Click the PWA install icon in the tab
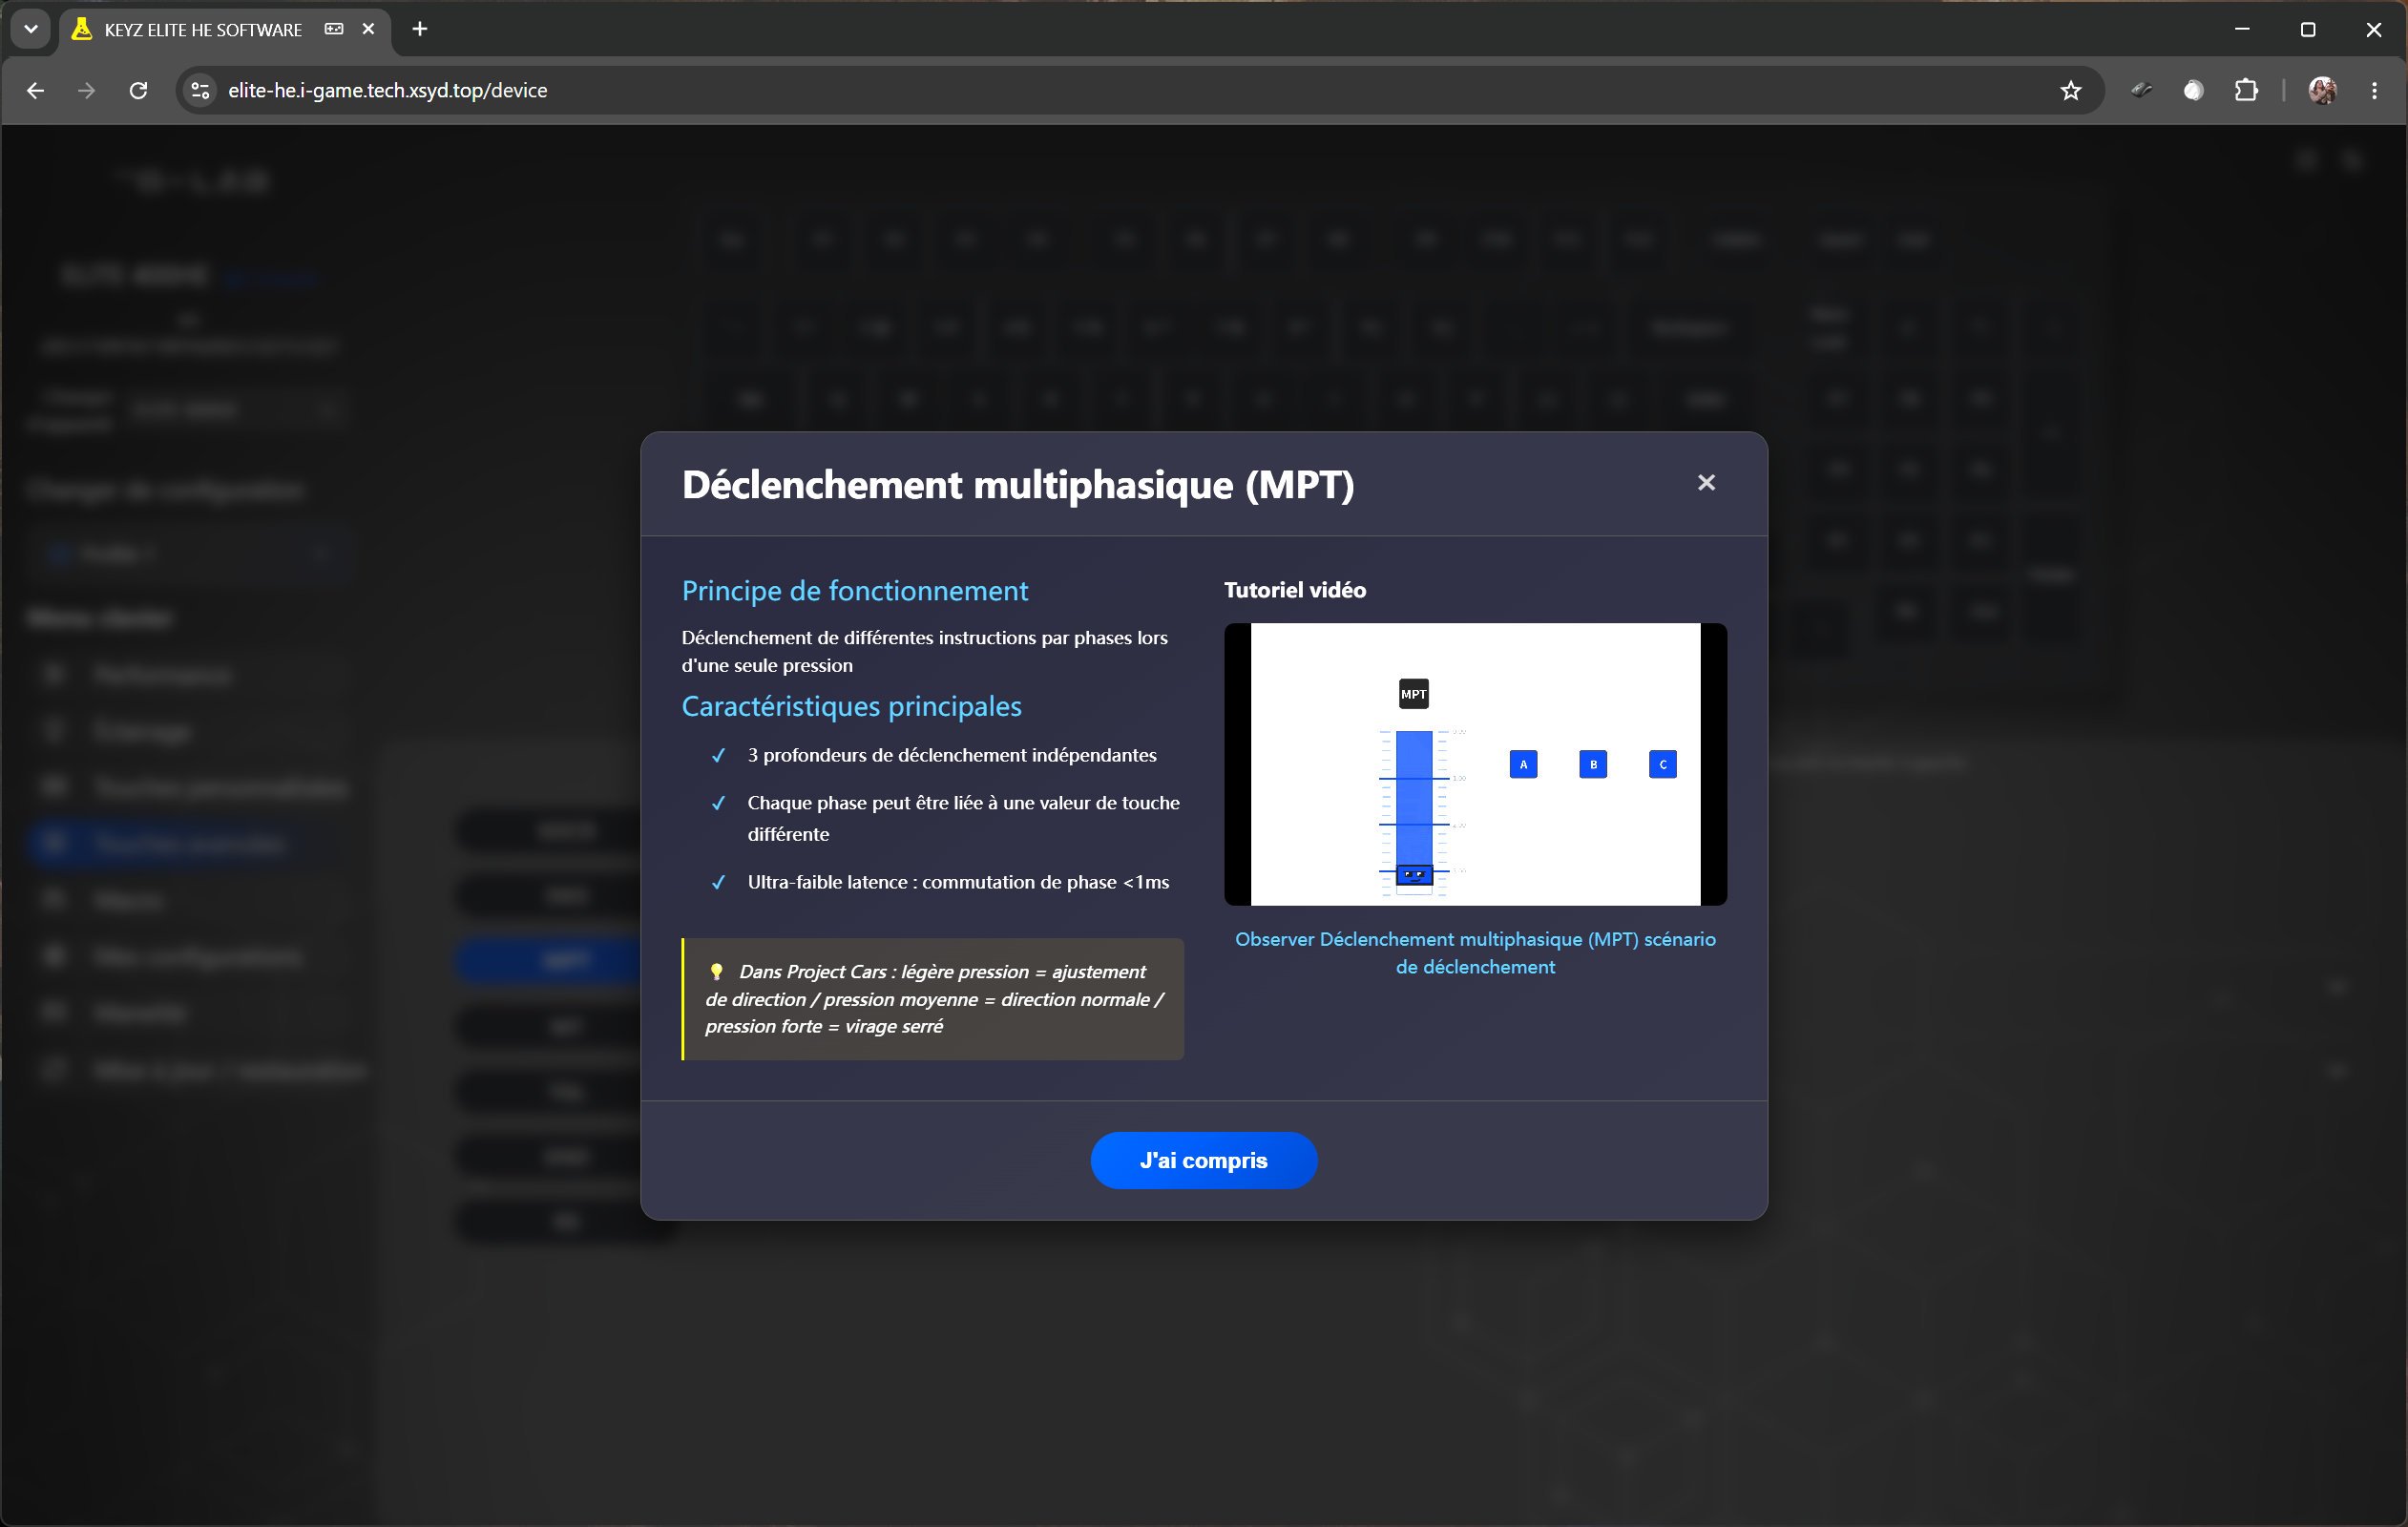 click(x=334, y=29)
